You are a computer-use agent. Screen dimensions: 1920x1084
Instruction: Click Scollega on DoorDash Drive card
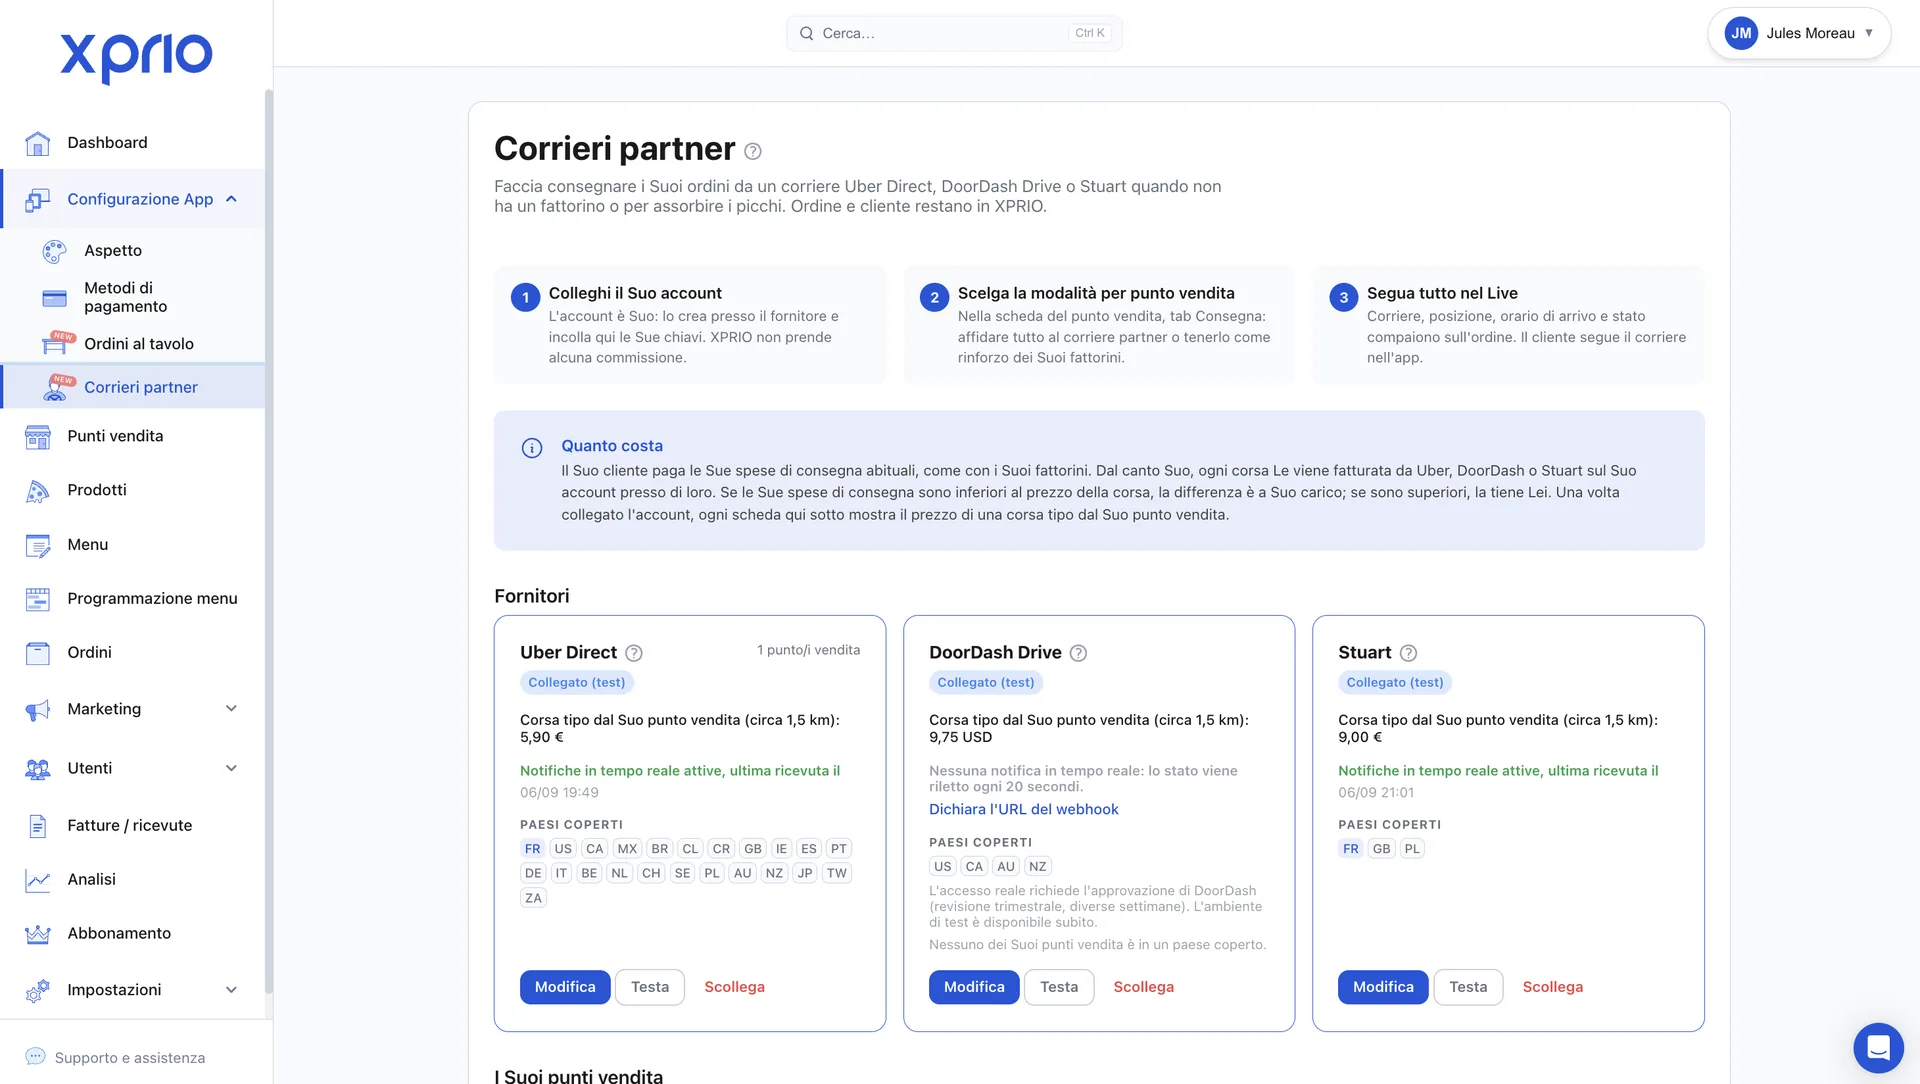1143,987
